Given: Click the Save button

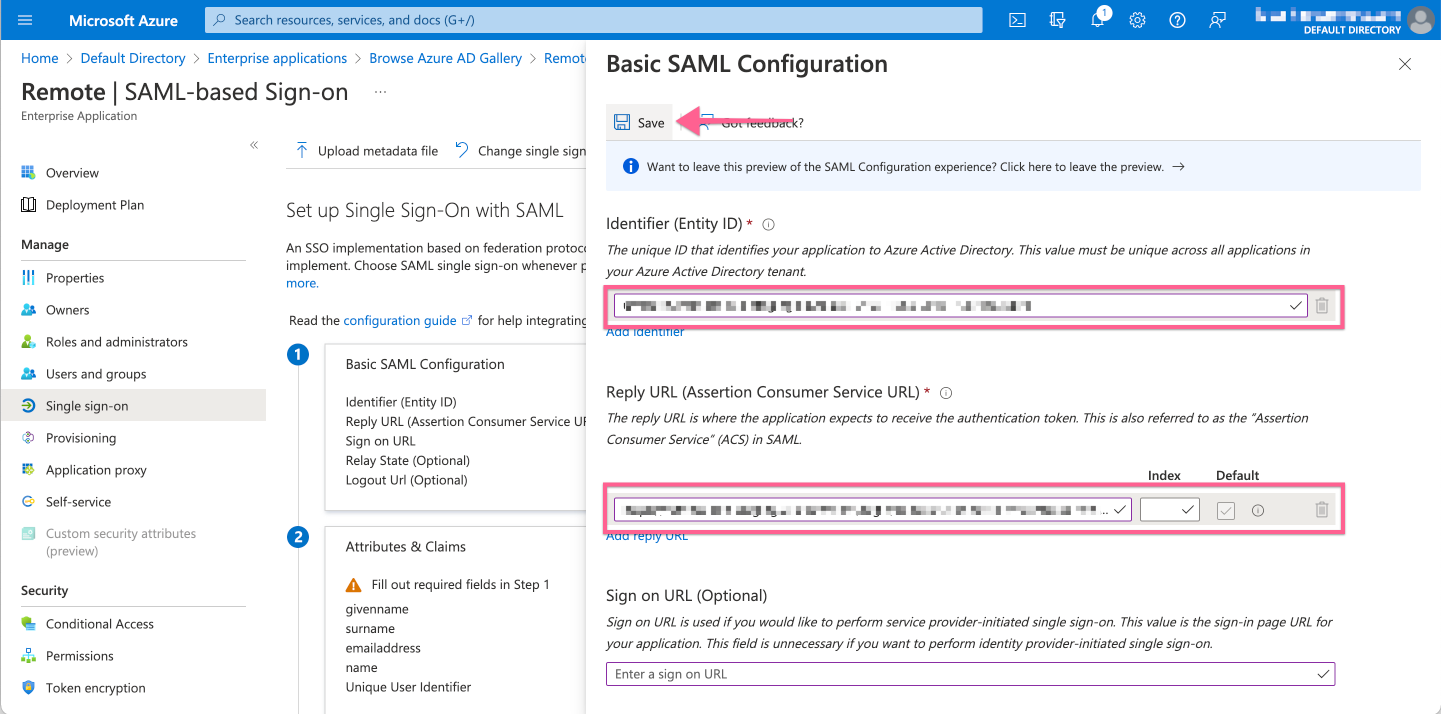Looking at the screenshot, I should coord(639,122).
